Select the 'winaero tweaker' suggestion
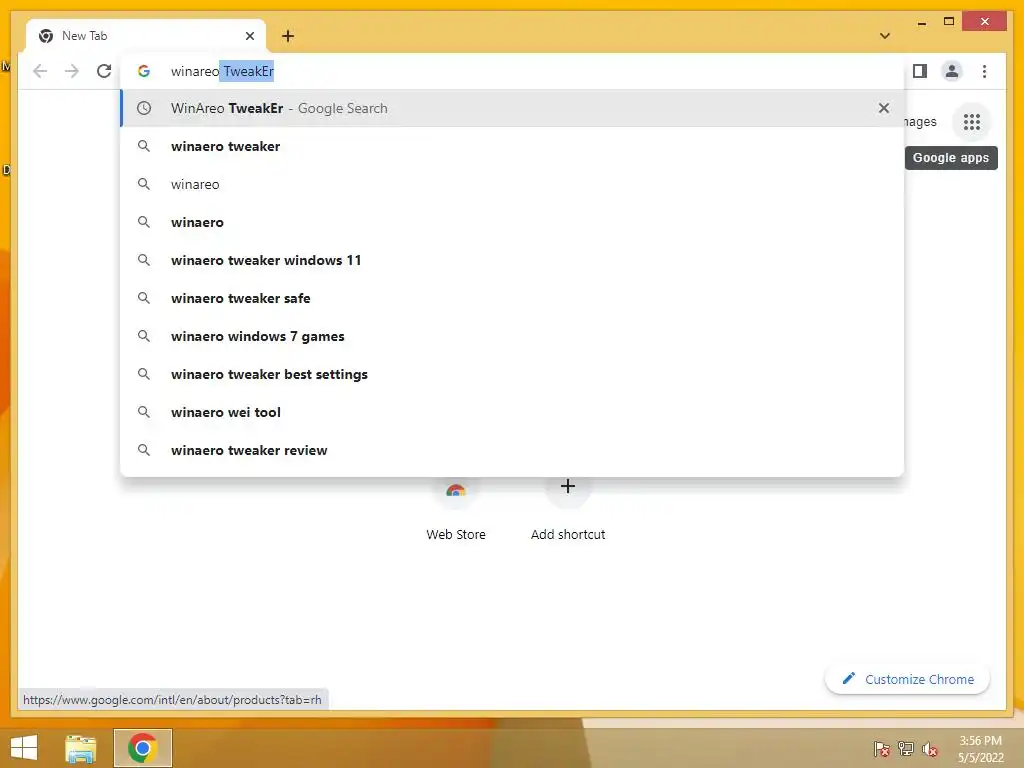The width and height of the screenshot is (1024, 768). [x=513, y=146]
